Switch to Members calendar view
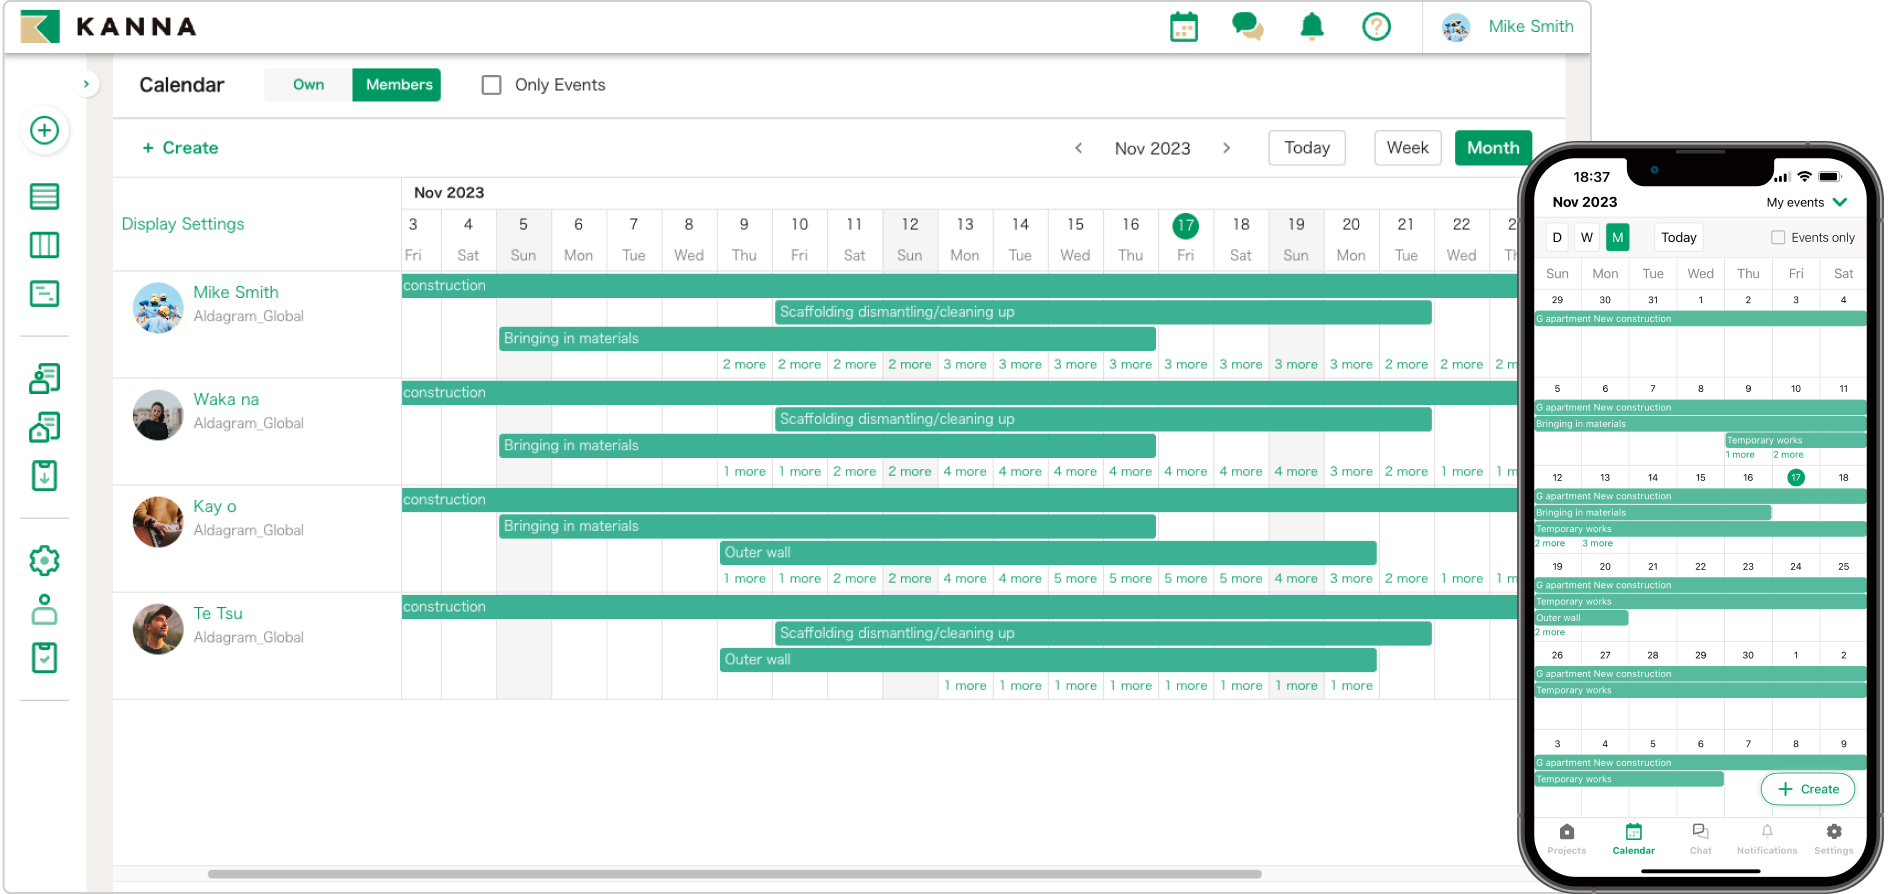Image resolution: width=1890 pixels, height=894 pixels. (x=398, y=85)
